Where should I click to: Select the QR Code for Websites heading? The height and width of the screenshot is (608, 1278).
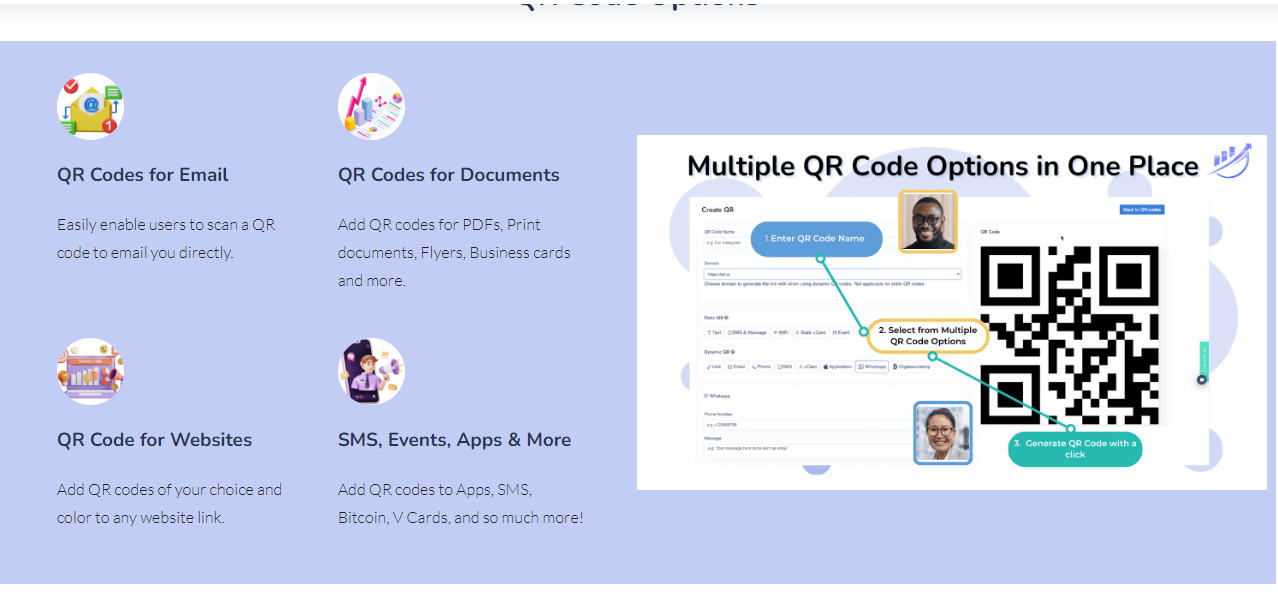(x=155, y=440)
